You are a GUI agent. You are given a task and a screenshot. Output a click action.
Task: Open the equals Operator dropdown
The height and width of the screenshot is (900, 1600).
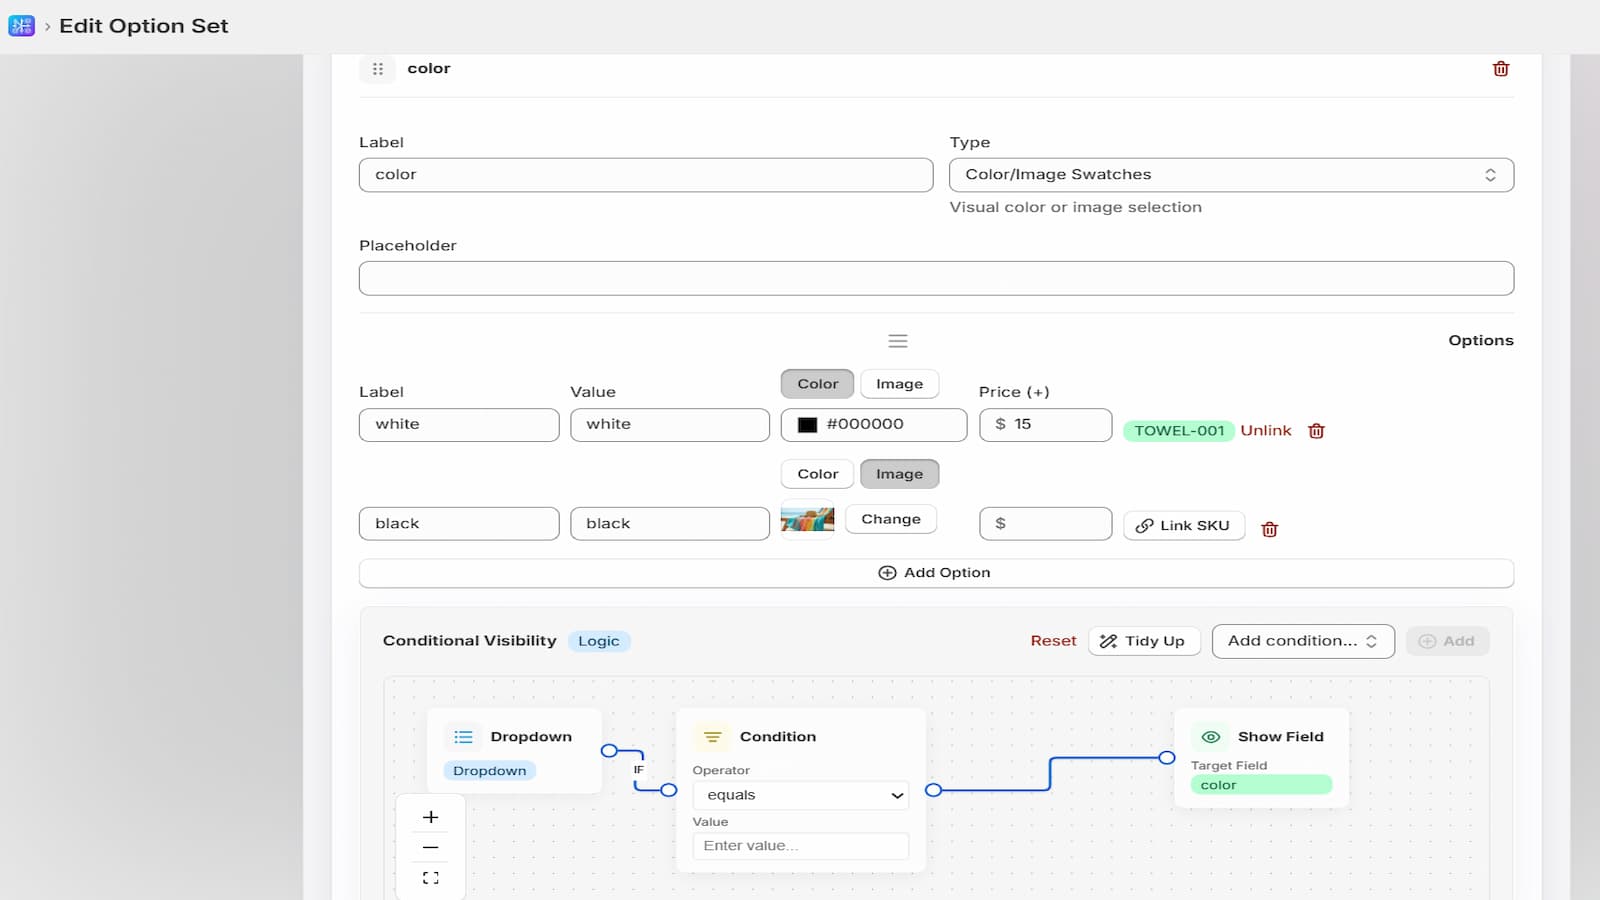(799, 794)
